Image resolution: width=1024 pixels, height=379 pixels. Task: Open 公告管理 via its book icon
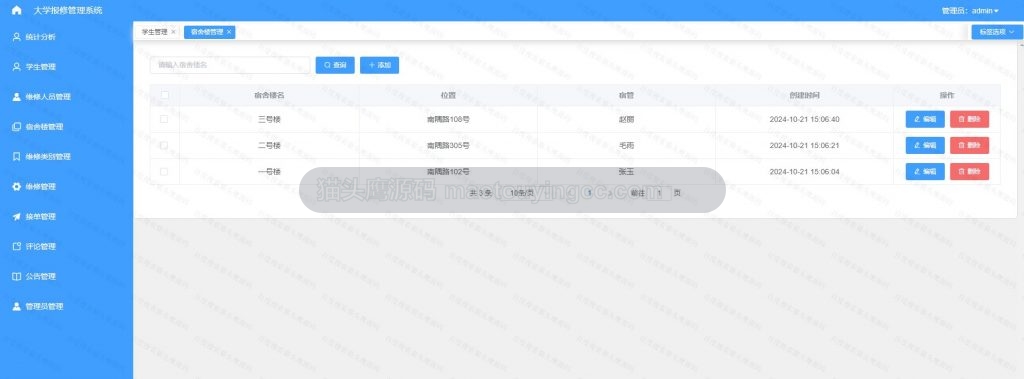[x=17, y=276]
